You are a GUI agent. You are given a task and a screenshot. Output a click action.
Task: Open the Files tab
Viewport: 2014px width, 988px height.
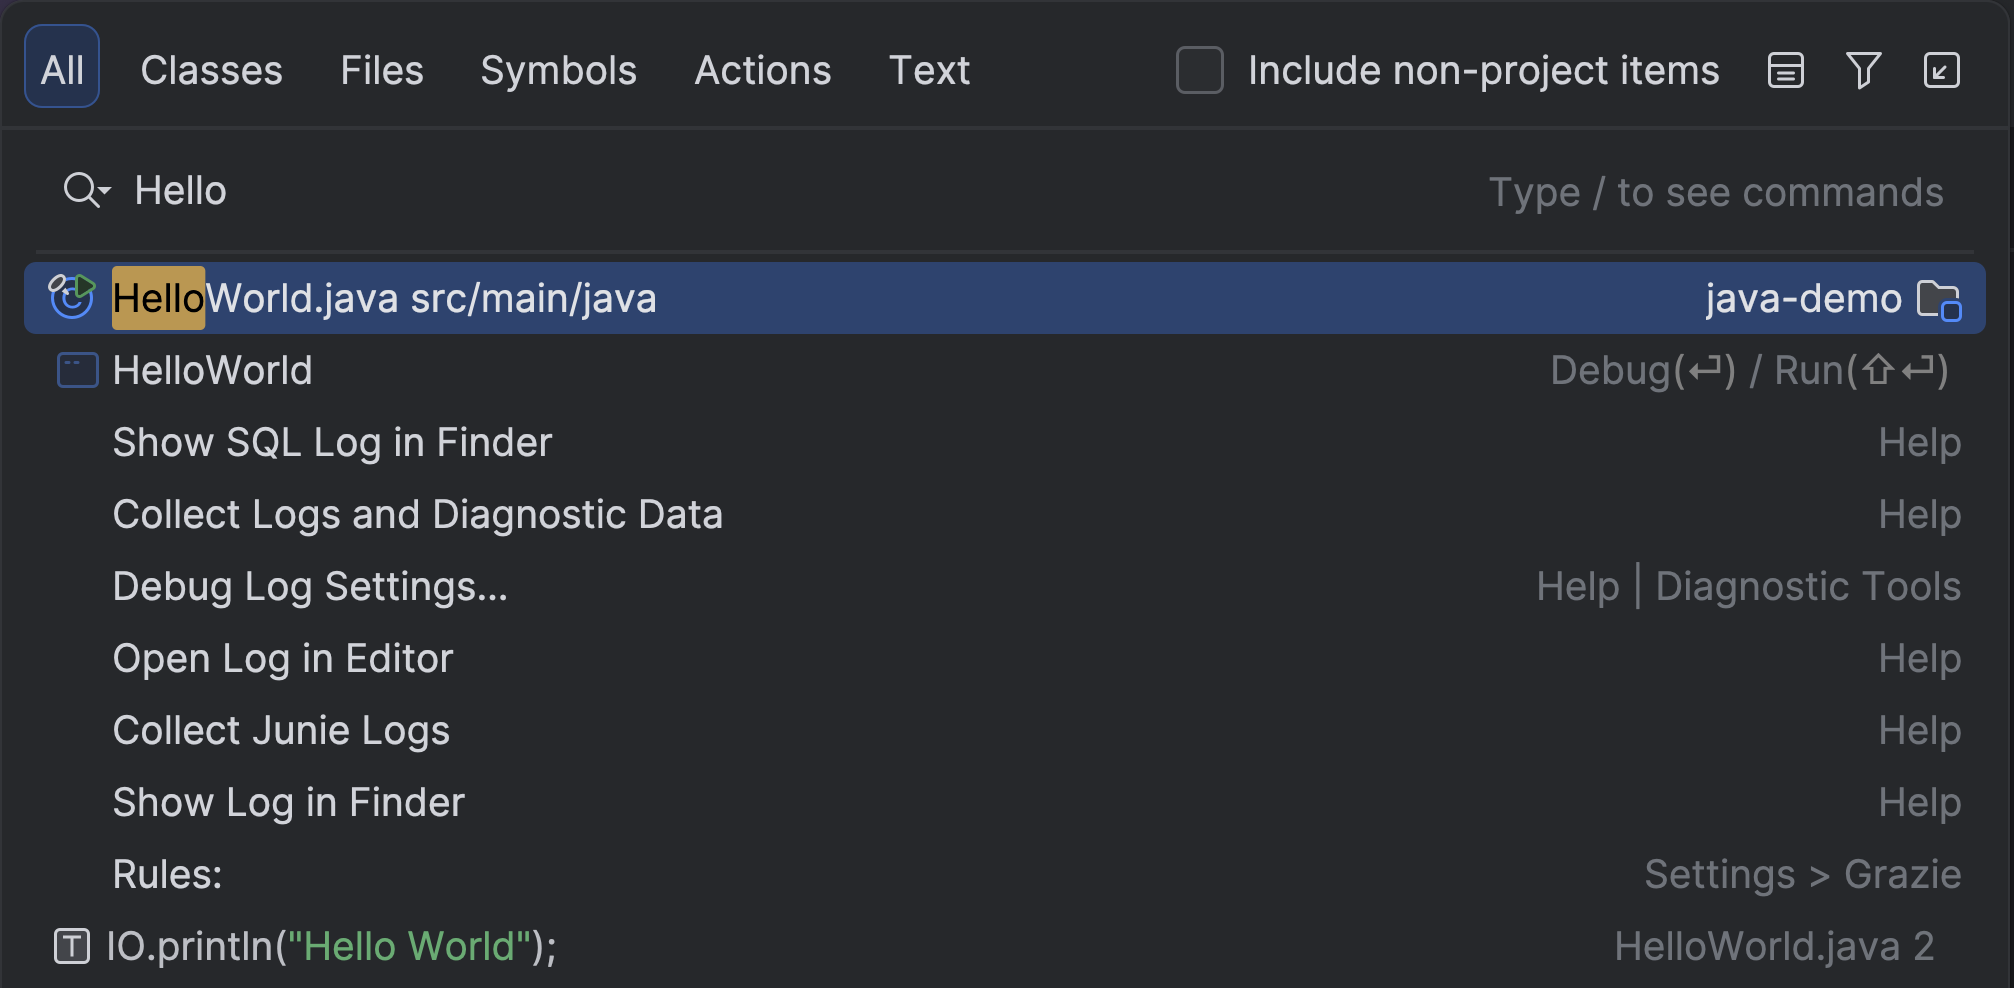[x=381, y=71]
